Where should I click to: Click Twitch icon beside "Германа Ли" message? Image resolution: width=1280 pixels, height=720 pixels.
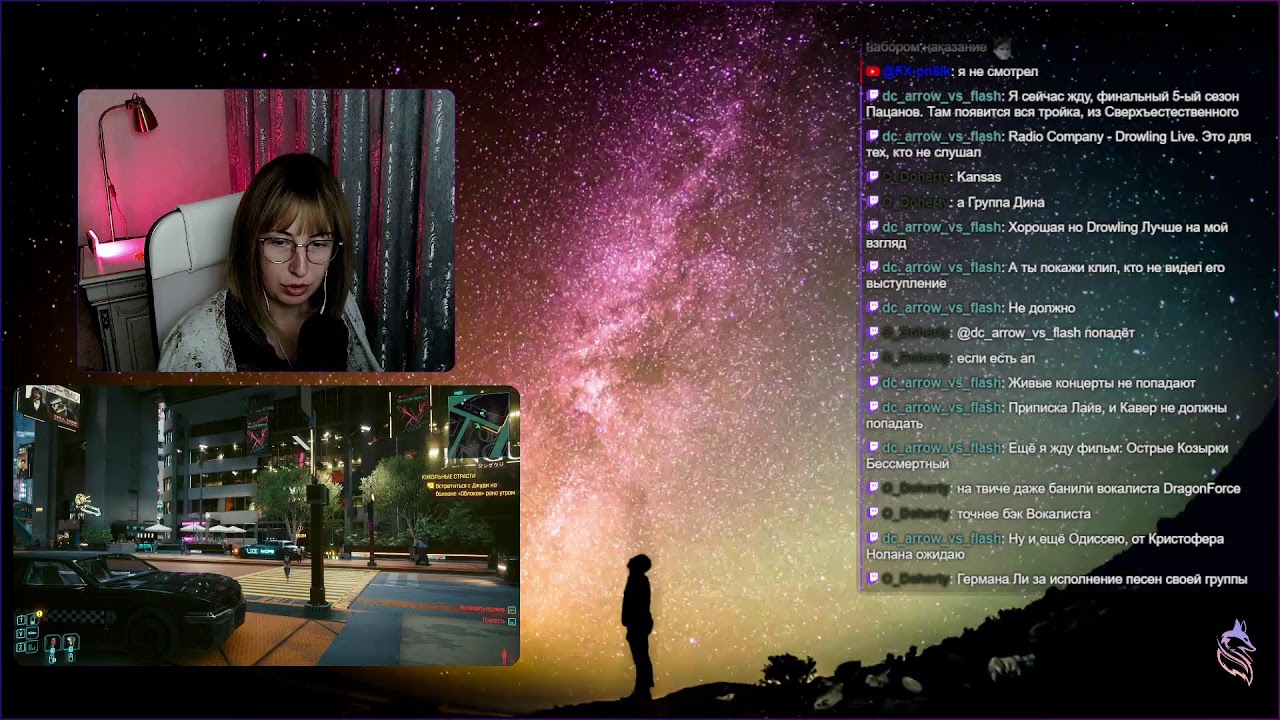[x=873, y=579]
